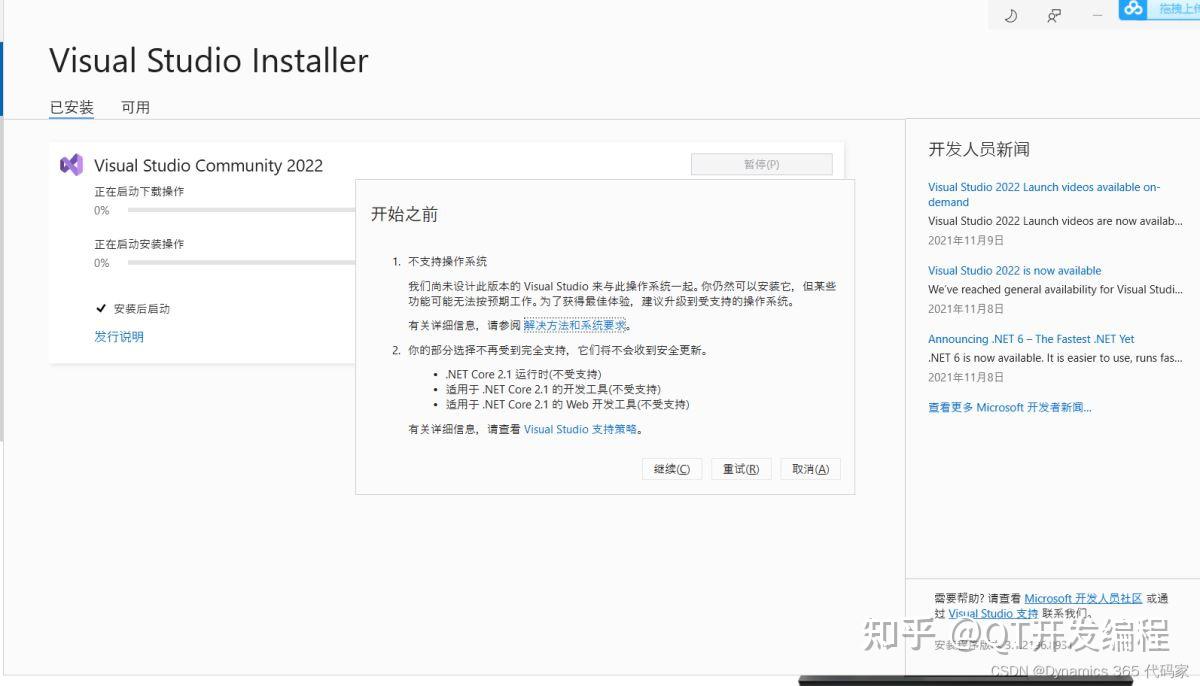Open "Visual Studio 2022 is now available" news
The image size is (1200, 686).
point(1014,270)
